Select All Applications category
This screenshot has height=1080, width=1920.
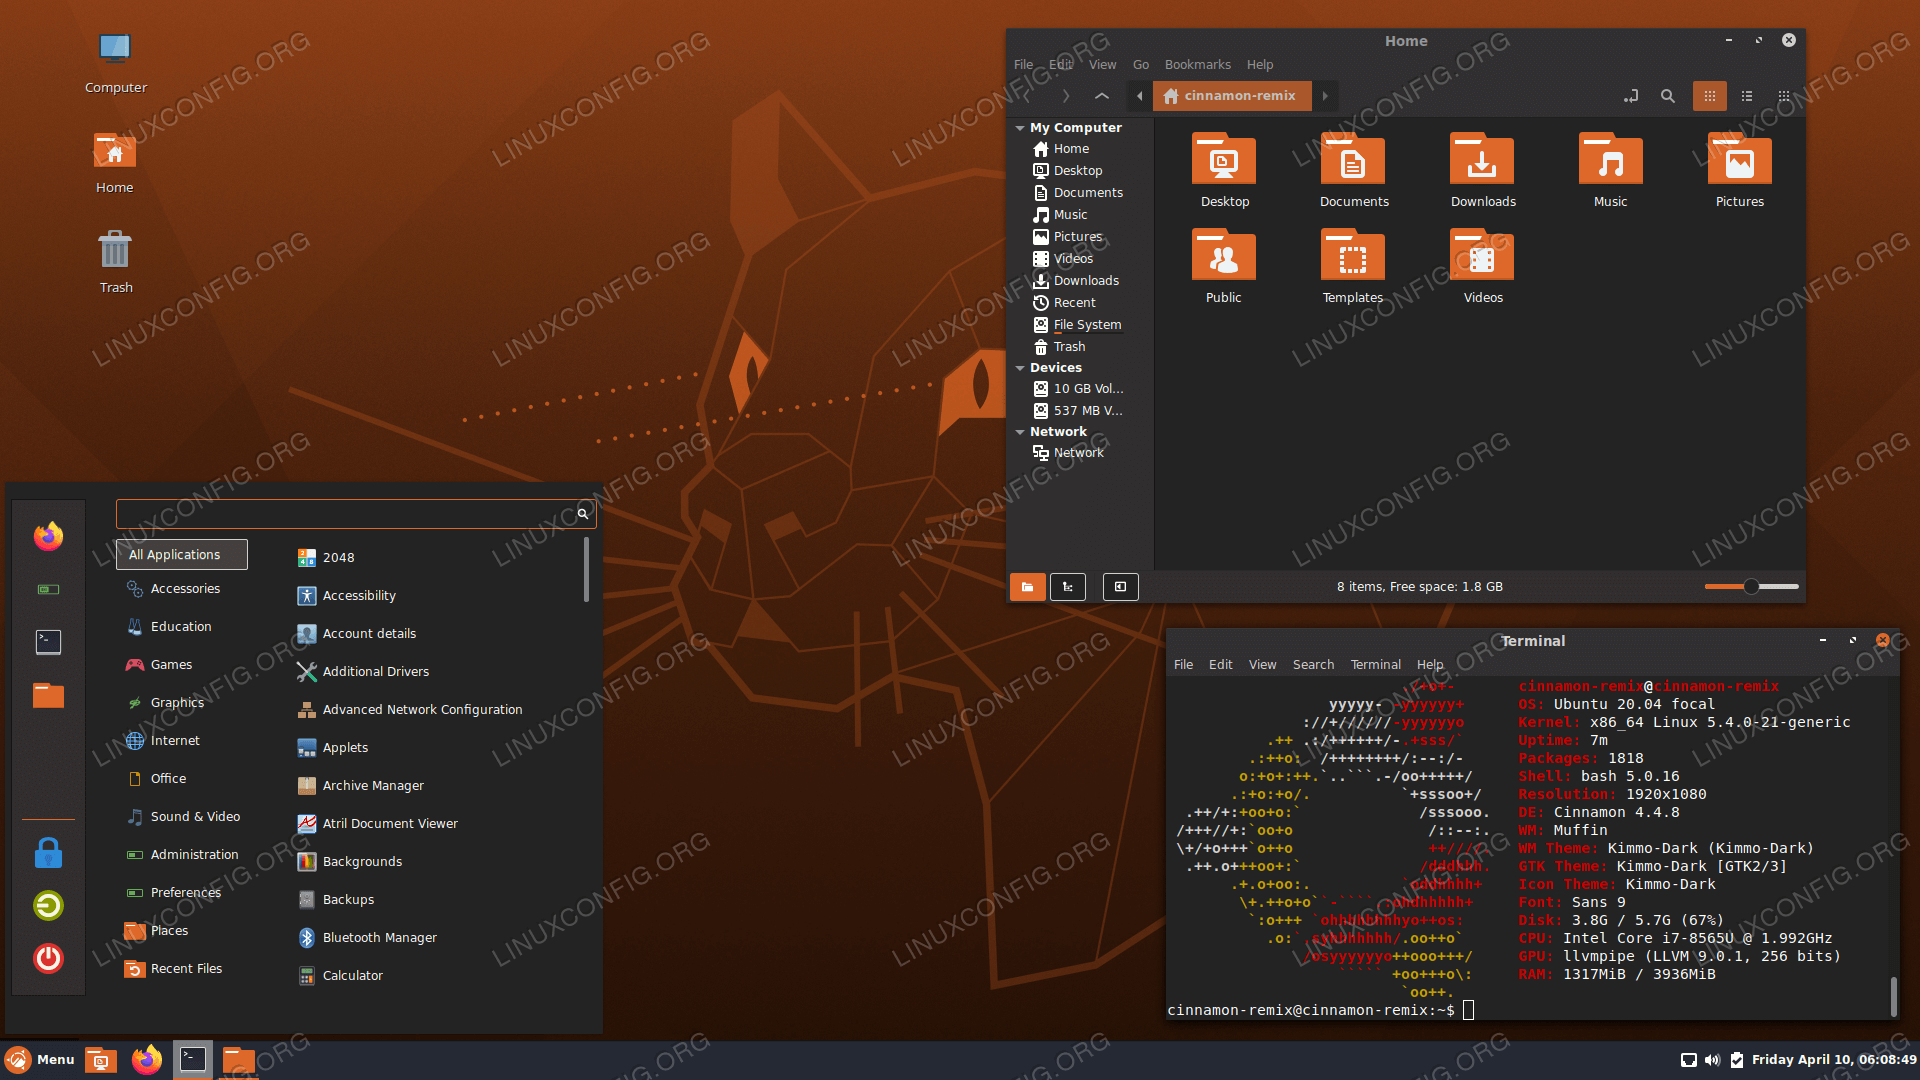click(181, 555)
